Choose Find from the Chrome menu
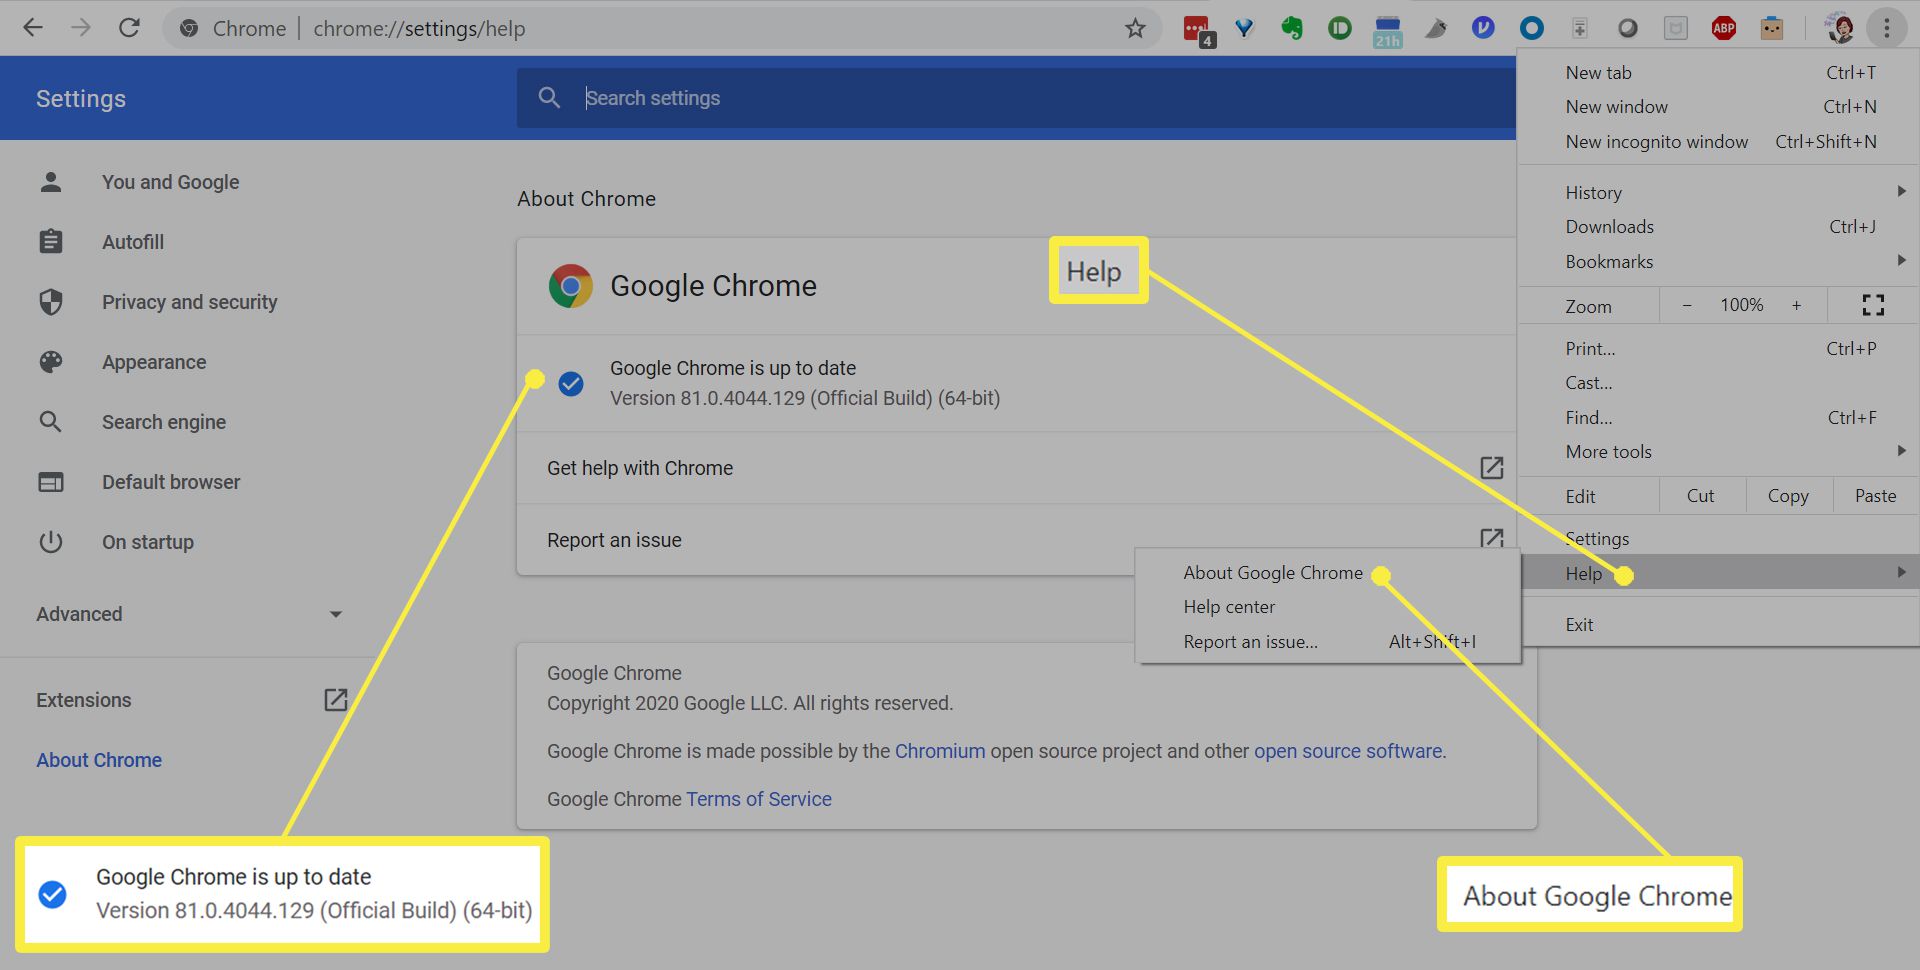This screenshot has width=1920, height=970. [x=1719, y=418]
